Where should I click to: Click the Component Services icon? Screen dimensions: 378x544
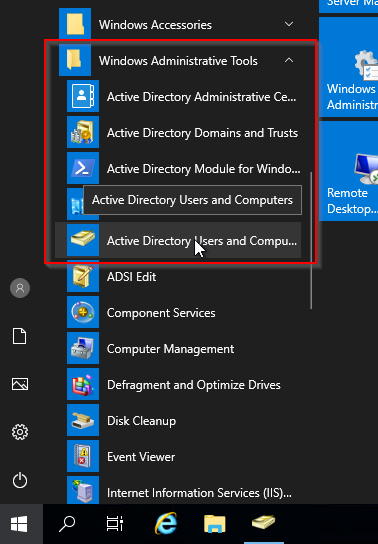83,312
